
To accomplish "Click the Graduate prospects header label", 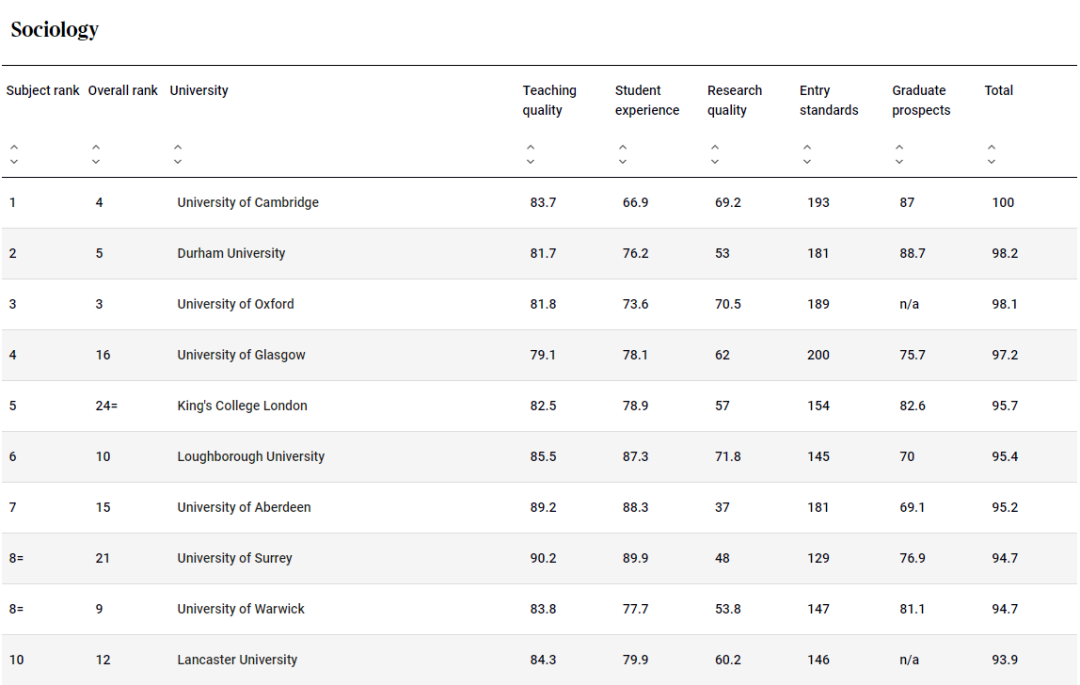I will pyautogui.click(x=921, y=100).
